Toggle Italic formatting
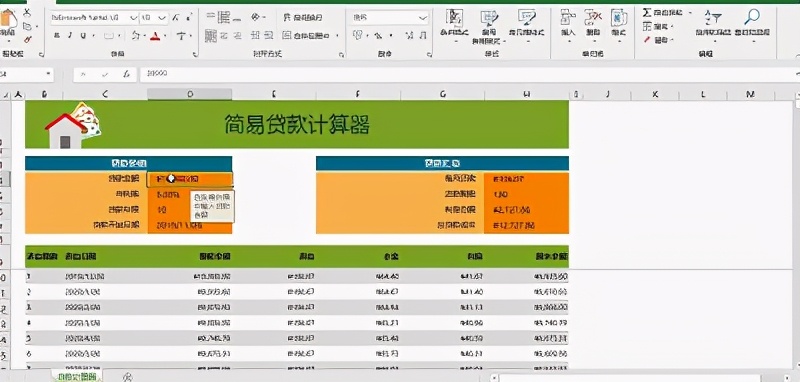This screenshot has height=382, width=800. 70,36
